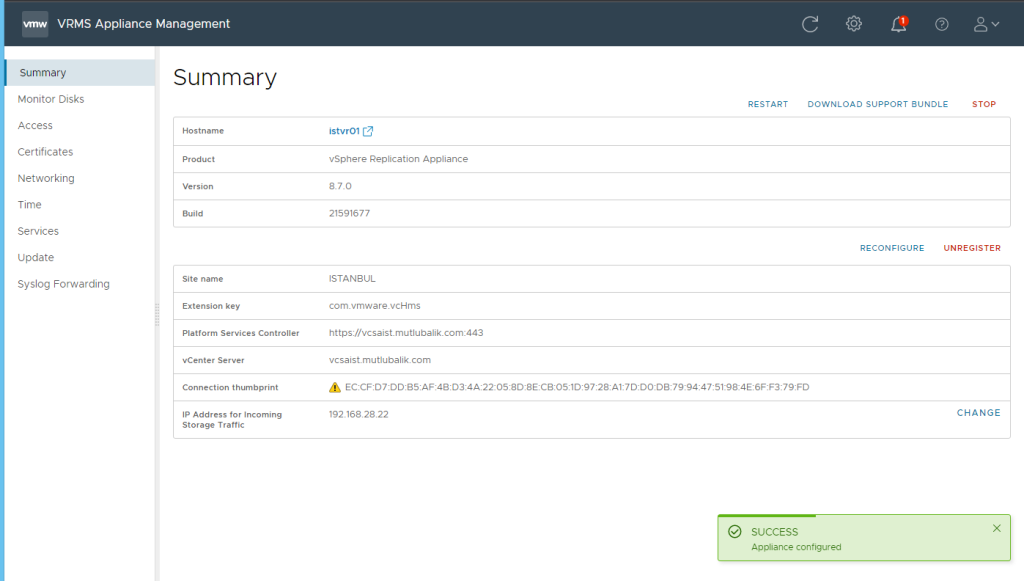Image resolution: width=1024 pixels, height=581 pixels.
Task: Click the site name ISTANBUL
Action: 352,279
